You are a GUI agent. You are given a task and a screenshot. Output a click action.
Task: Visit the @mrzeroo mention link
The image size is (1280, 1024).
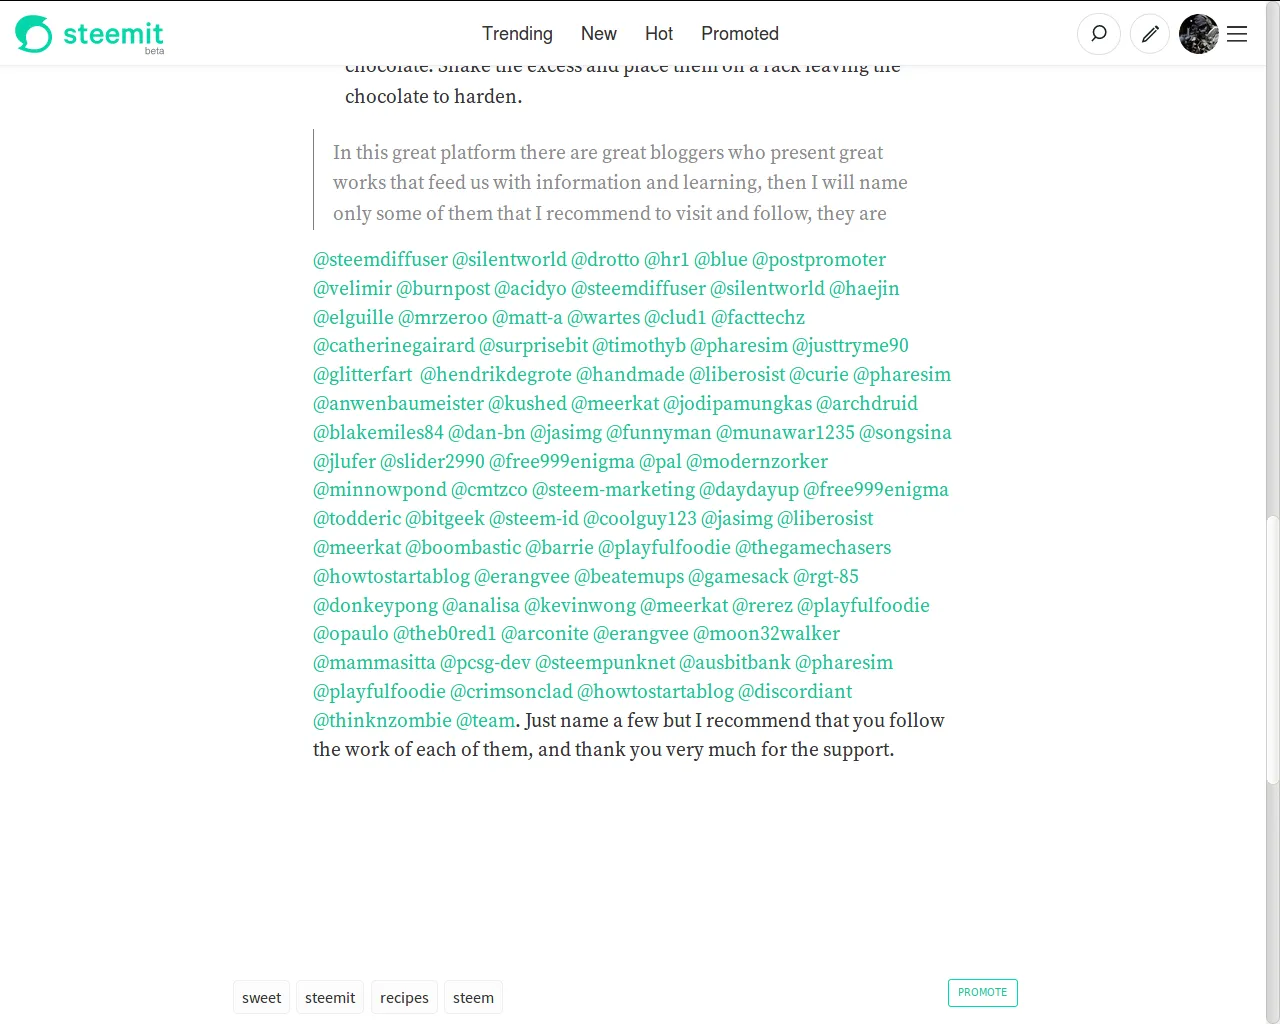pos(443,318)
